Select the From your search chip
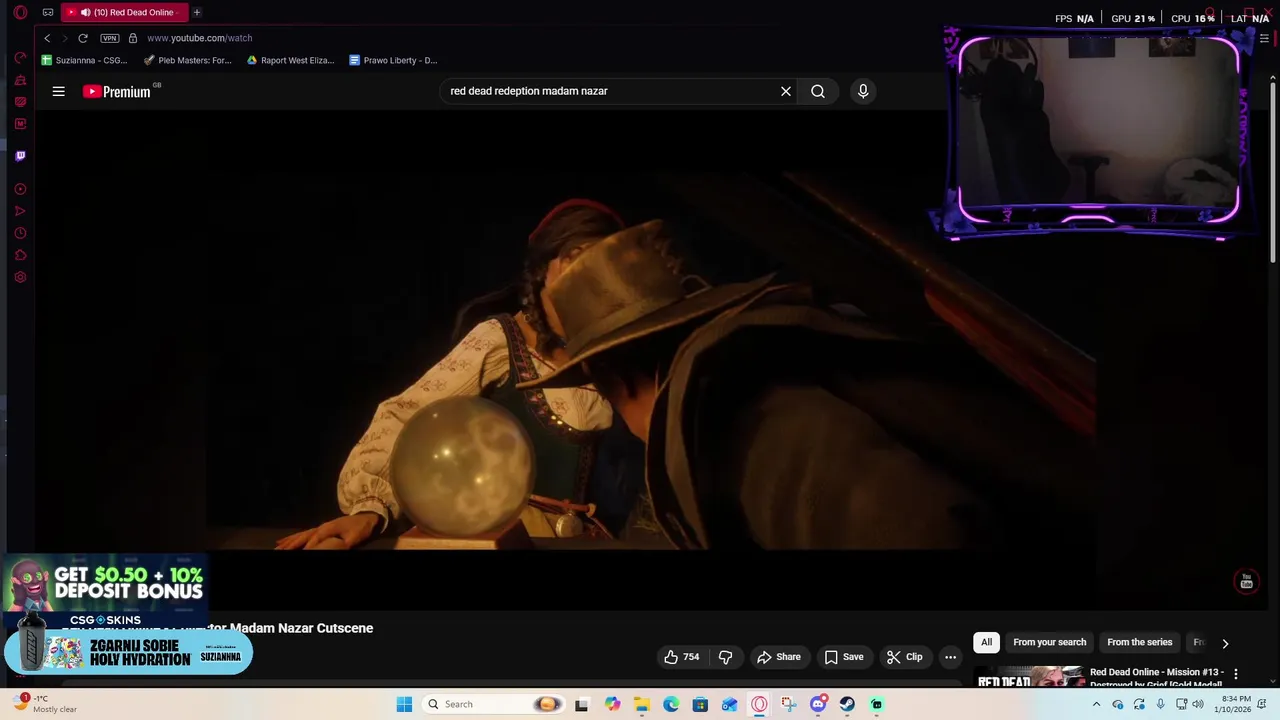The width and height of the screenshot is (1280, 720). pos(1049,642)
